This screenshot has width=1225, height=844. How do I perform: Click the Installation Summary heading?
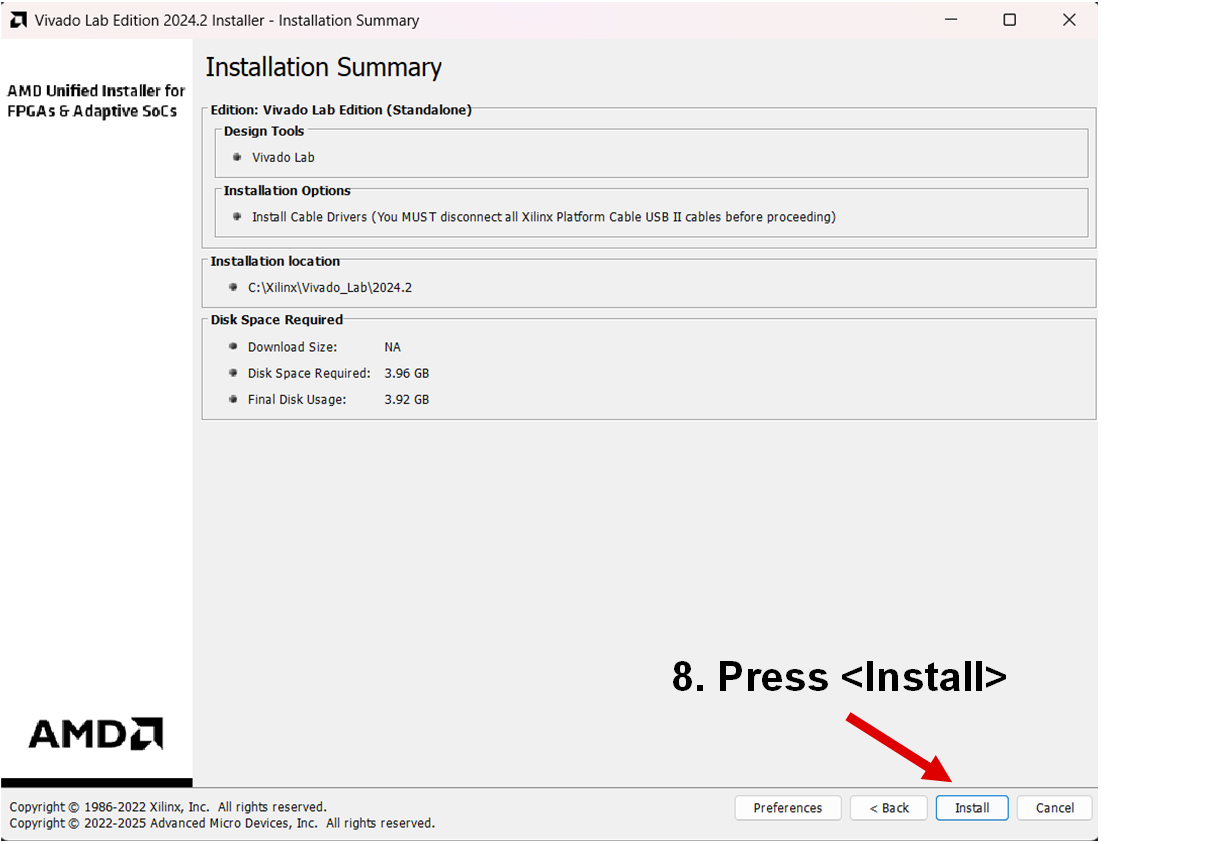323,67
